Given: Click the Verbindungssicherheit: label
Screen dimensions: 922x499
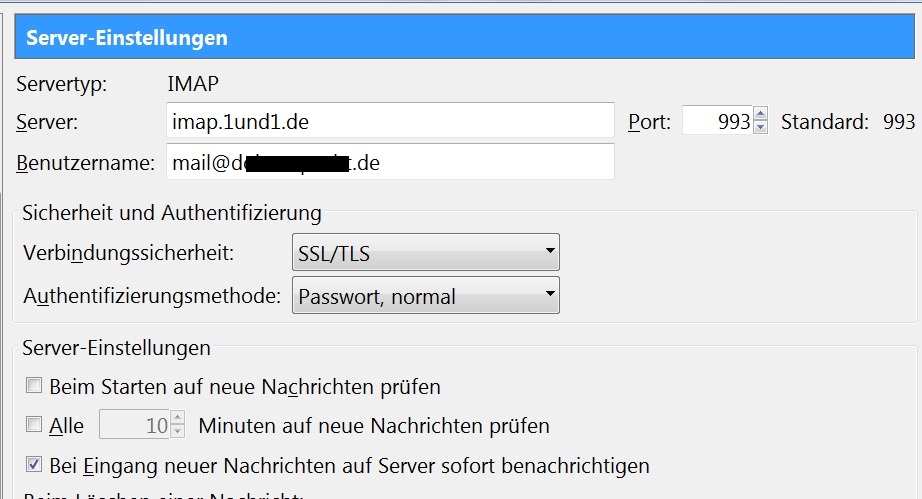Looking at the screenshot, I should click(128, 254).
